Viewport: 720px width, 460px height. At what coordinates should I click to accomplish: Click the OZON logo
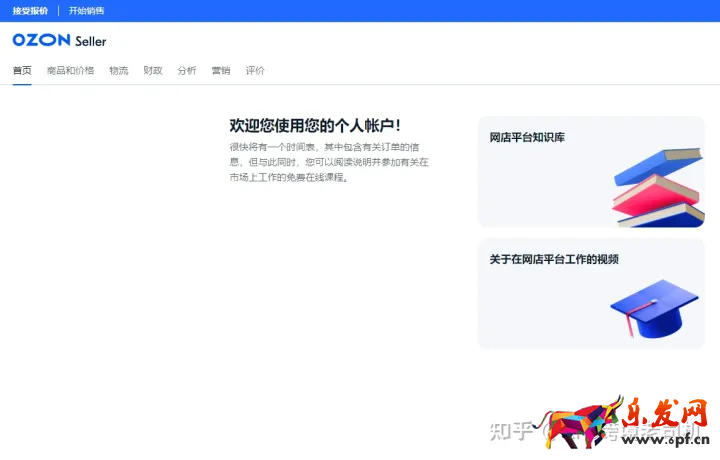click(41, 40)
